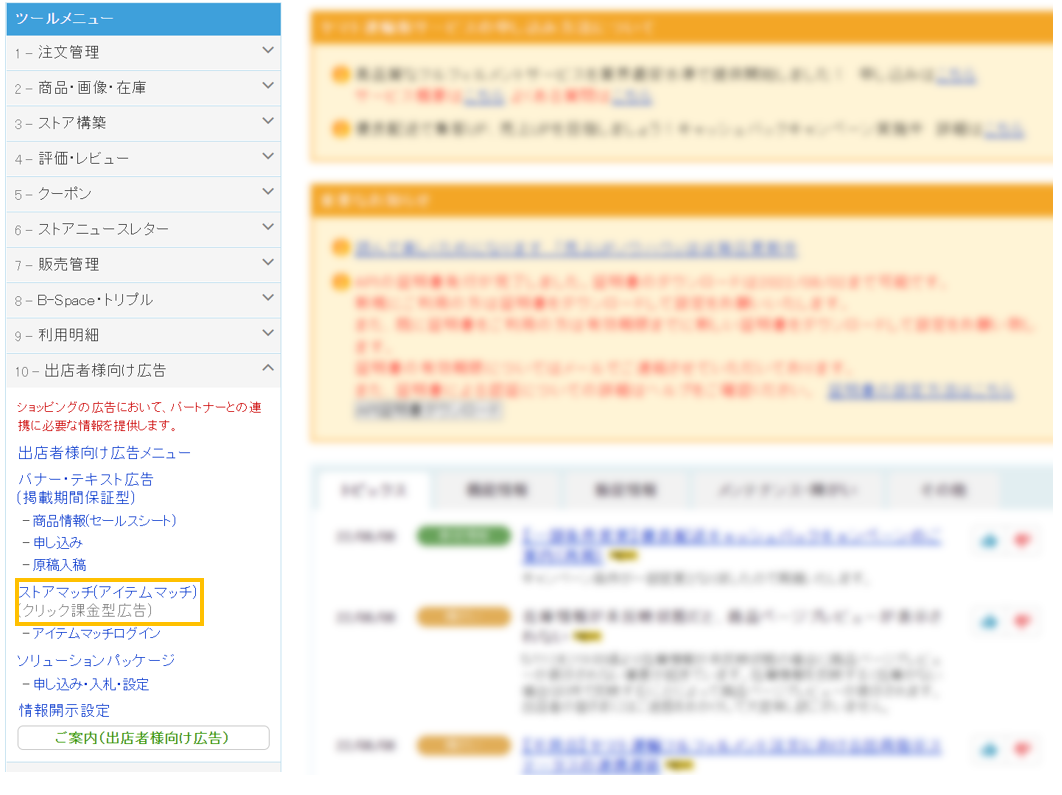The width and height of the screenshot is (1062, 795).
Task: Select the second tab of the news panel
Action: [x=497, y=490]
